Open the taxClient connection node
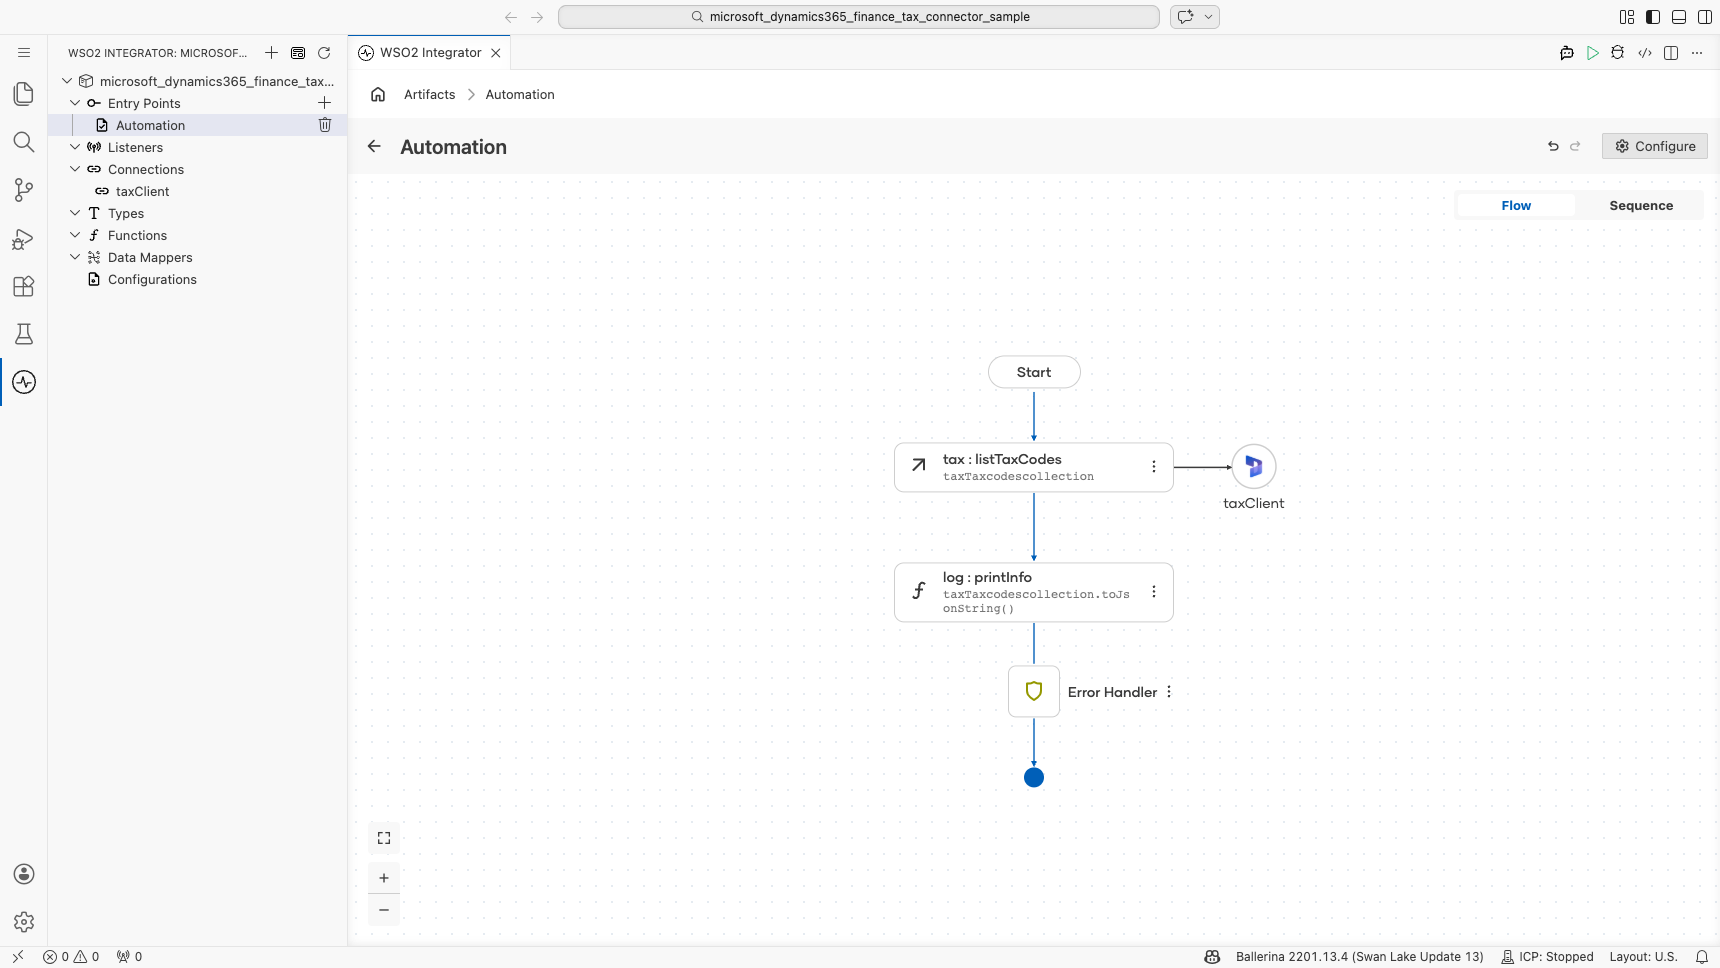The height and width of the screenshot is (968, 1720). point(1254,467)
